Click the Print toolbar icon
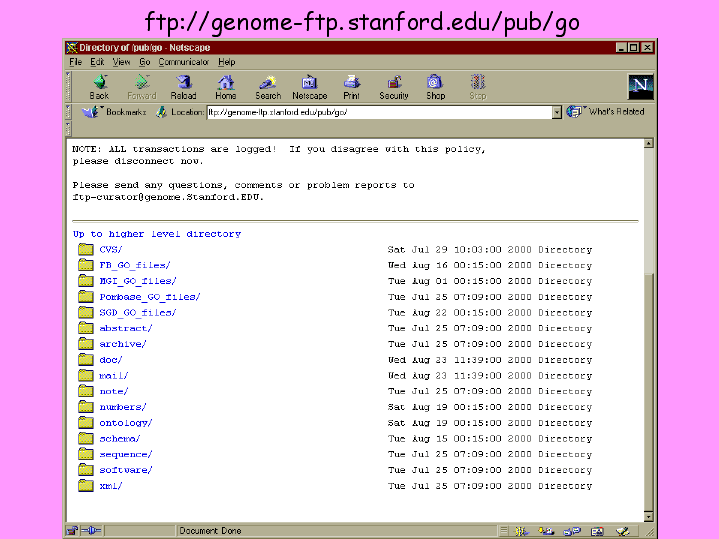Screen dimensions: 719x539 pyautogui.click(x=351, y=86)
